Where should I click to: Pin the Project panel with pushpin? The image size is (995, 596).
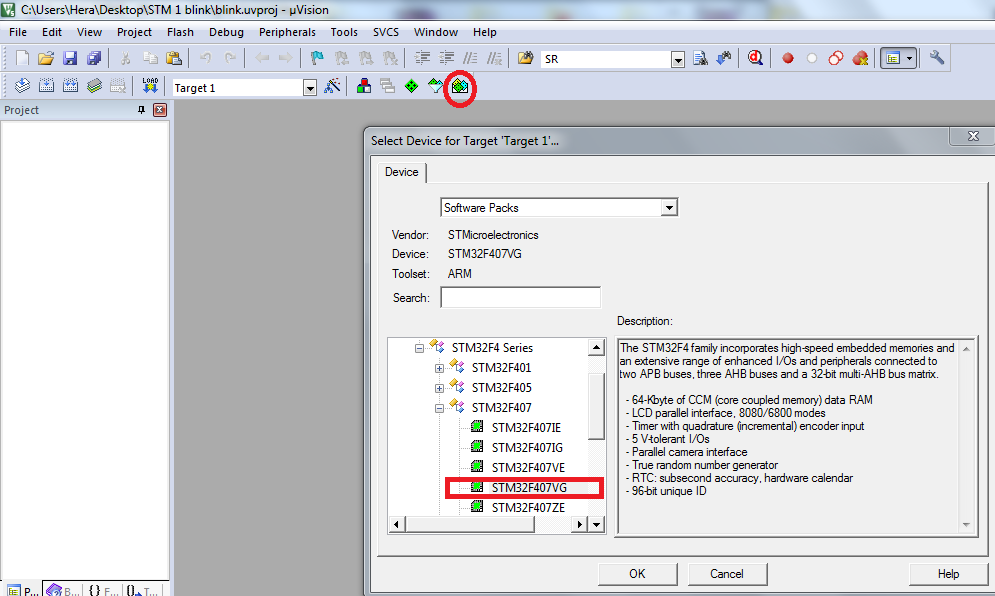pos(142,110)
